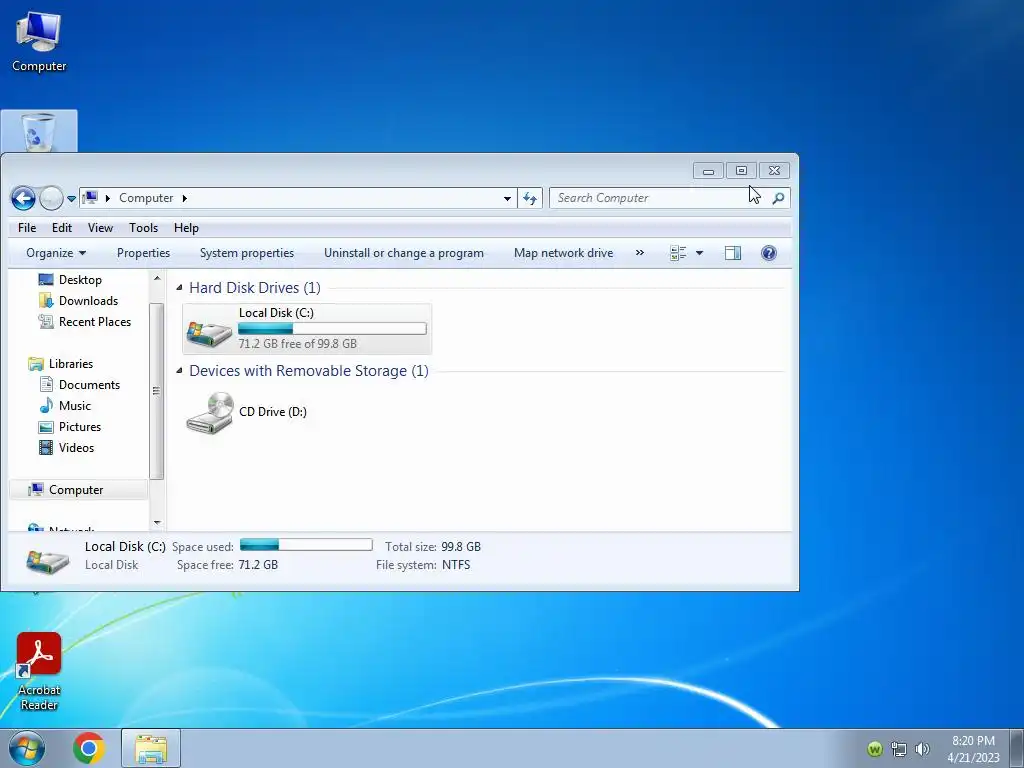
Task: Click the Space used bar in details pane
Action: 306,545
